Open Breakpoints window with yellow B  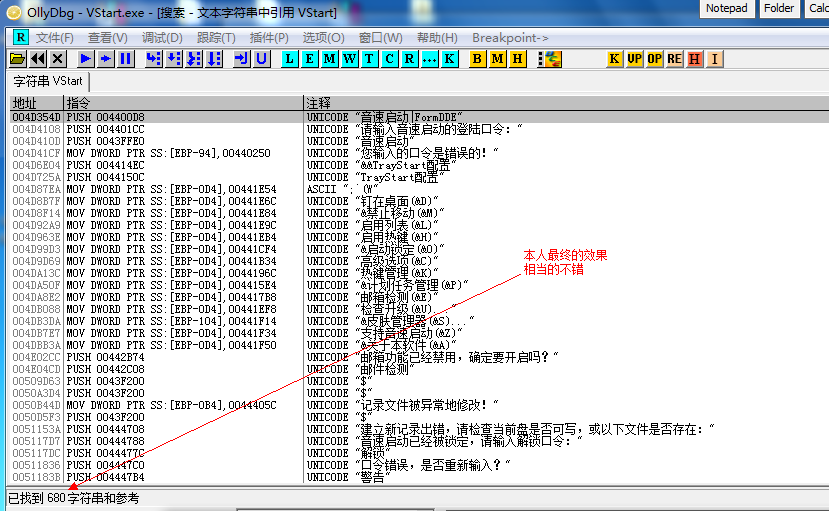477,59
